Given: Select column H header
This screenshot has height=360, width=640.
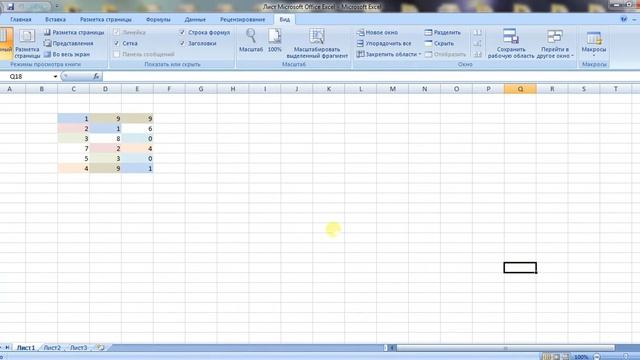Looking at the screenshot, I should 233,89.
